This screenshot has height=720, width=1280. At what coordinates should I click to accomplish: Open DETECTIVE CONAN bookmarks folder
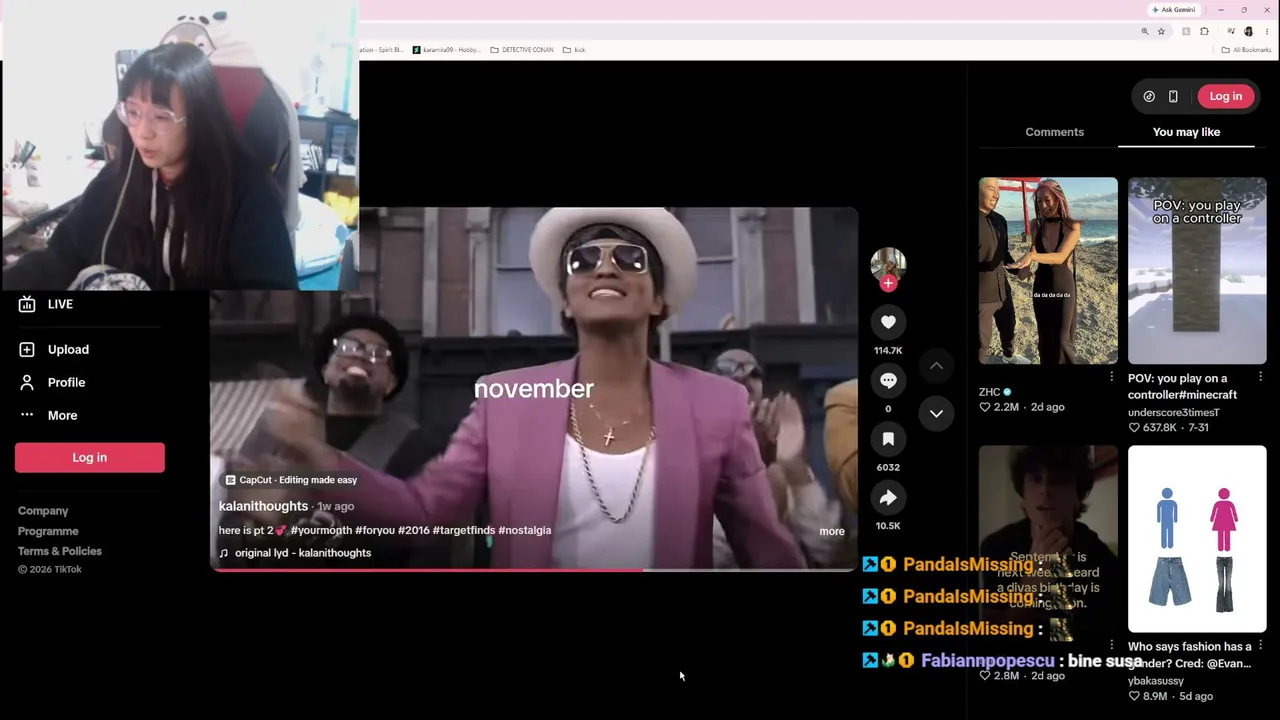[x=522, y=49]
